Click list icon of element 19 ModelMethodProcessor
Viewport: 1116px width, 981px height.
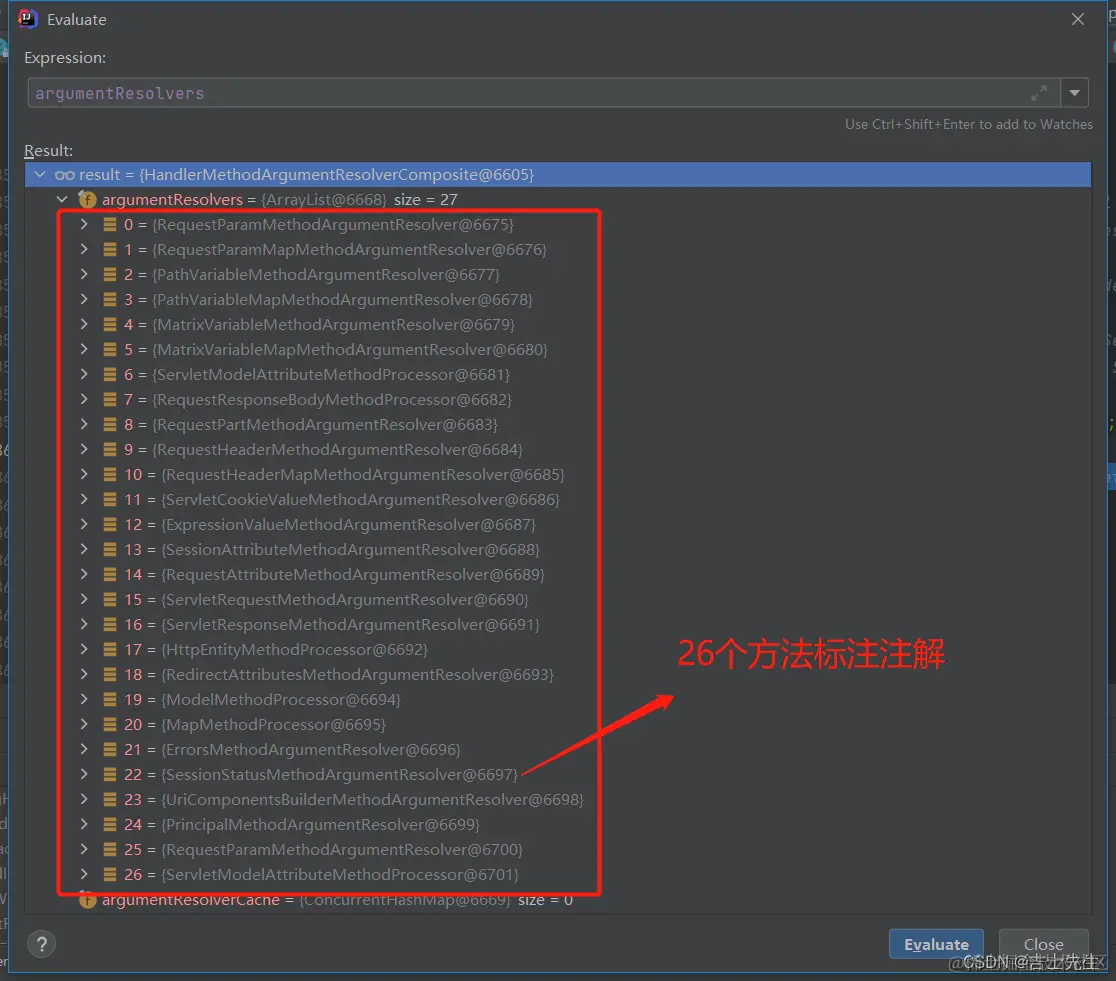pos(110,699)
